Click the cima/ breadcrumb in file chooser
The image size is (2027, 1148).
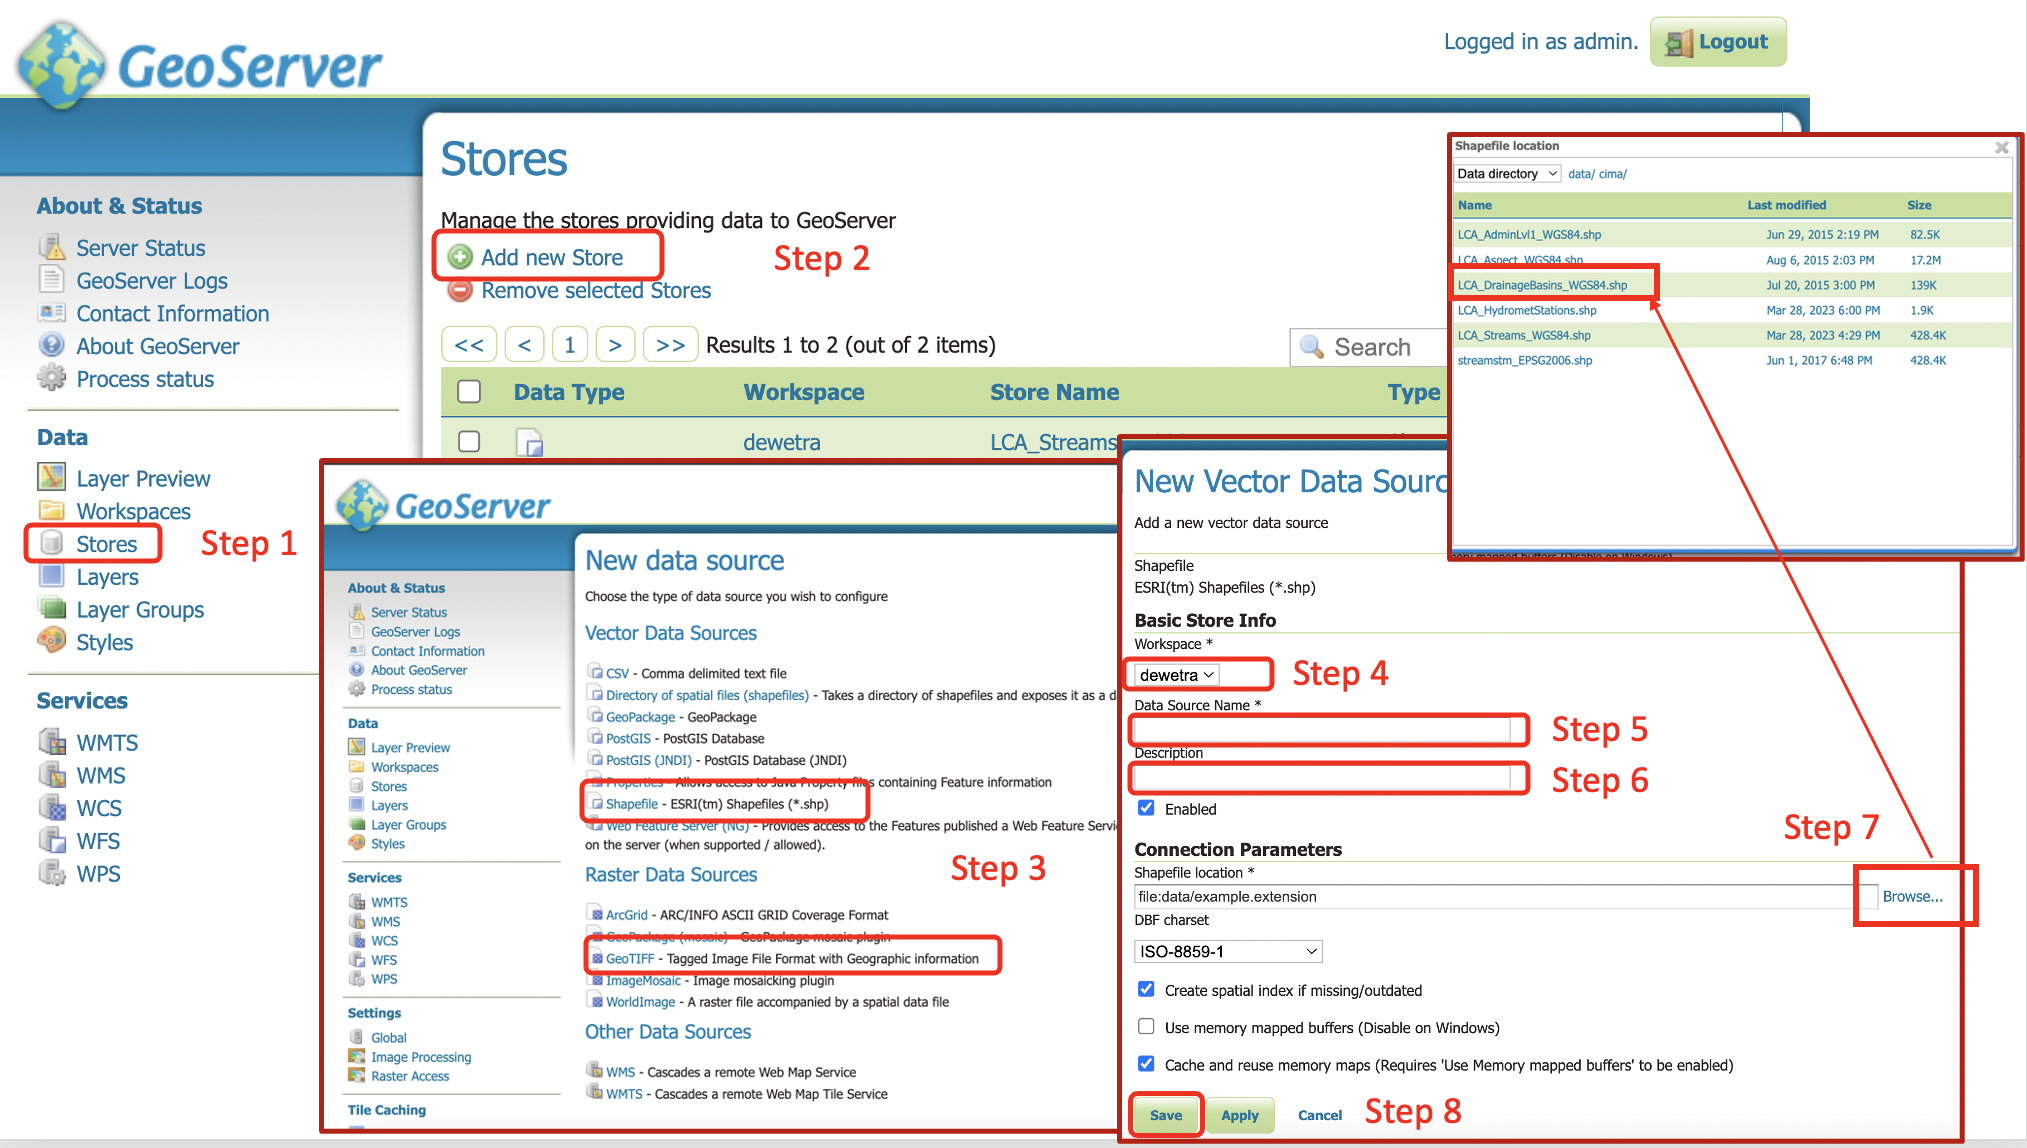click(1612, 173)
